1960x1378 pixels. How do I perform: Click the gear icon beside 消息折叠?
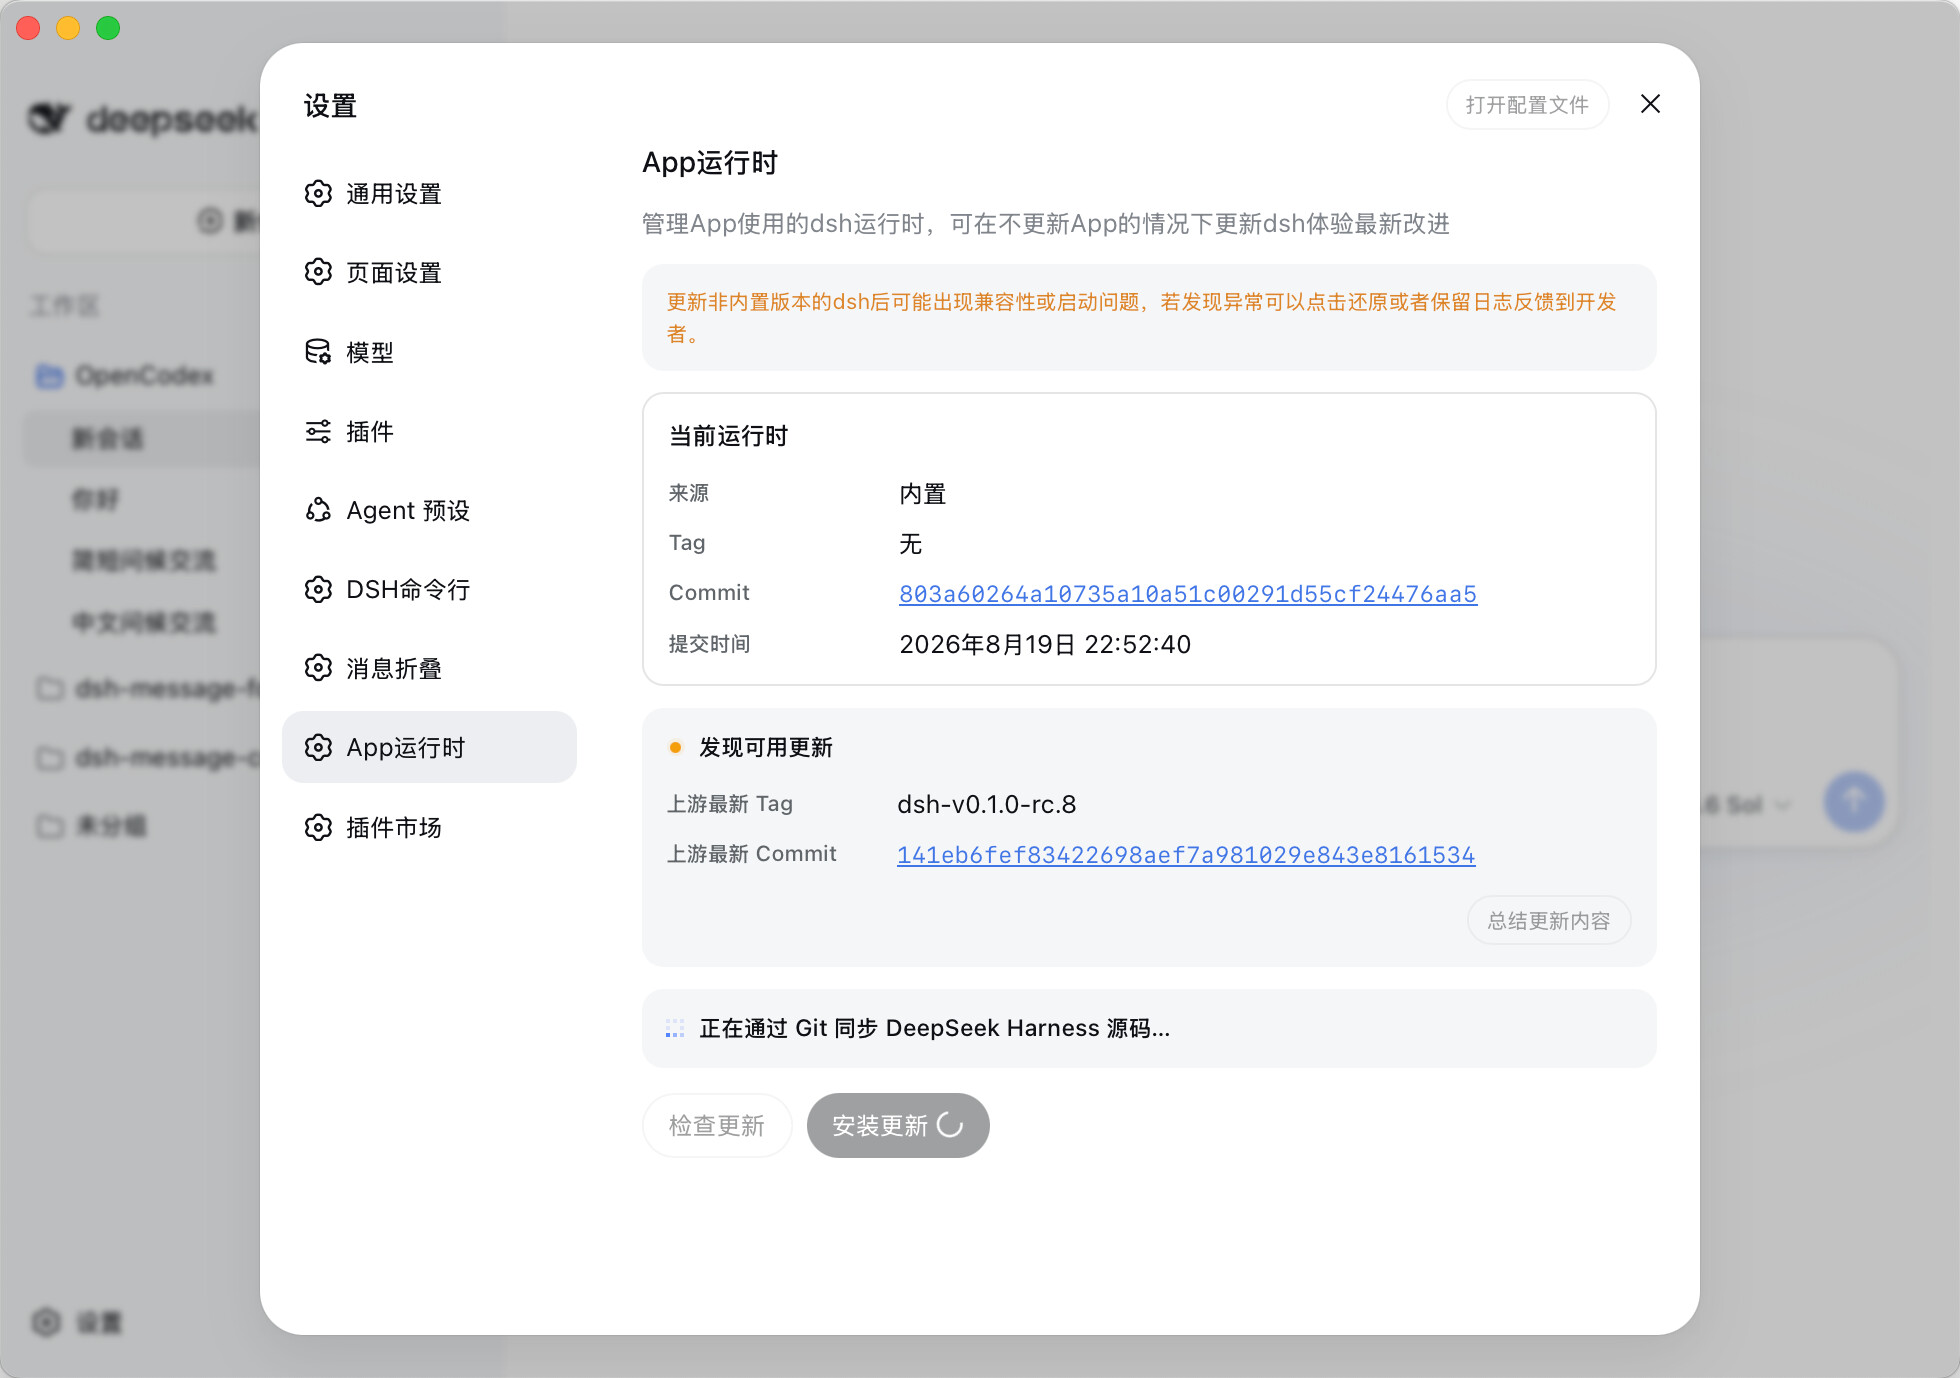coord(318,668)
